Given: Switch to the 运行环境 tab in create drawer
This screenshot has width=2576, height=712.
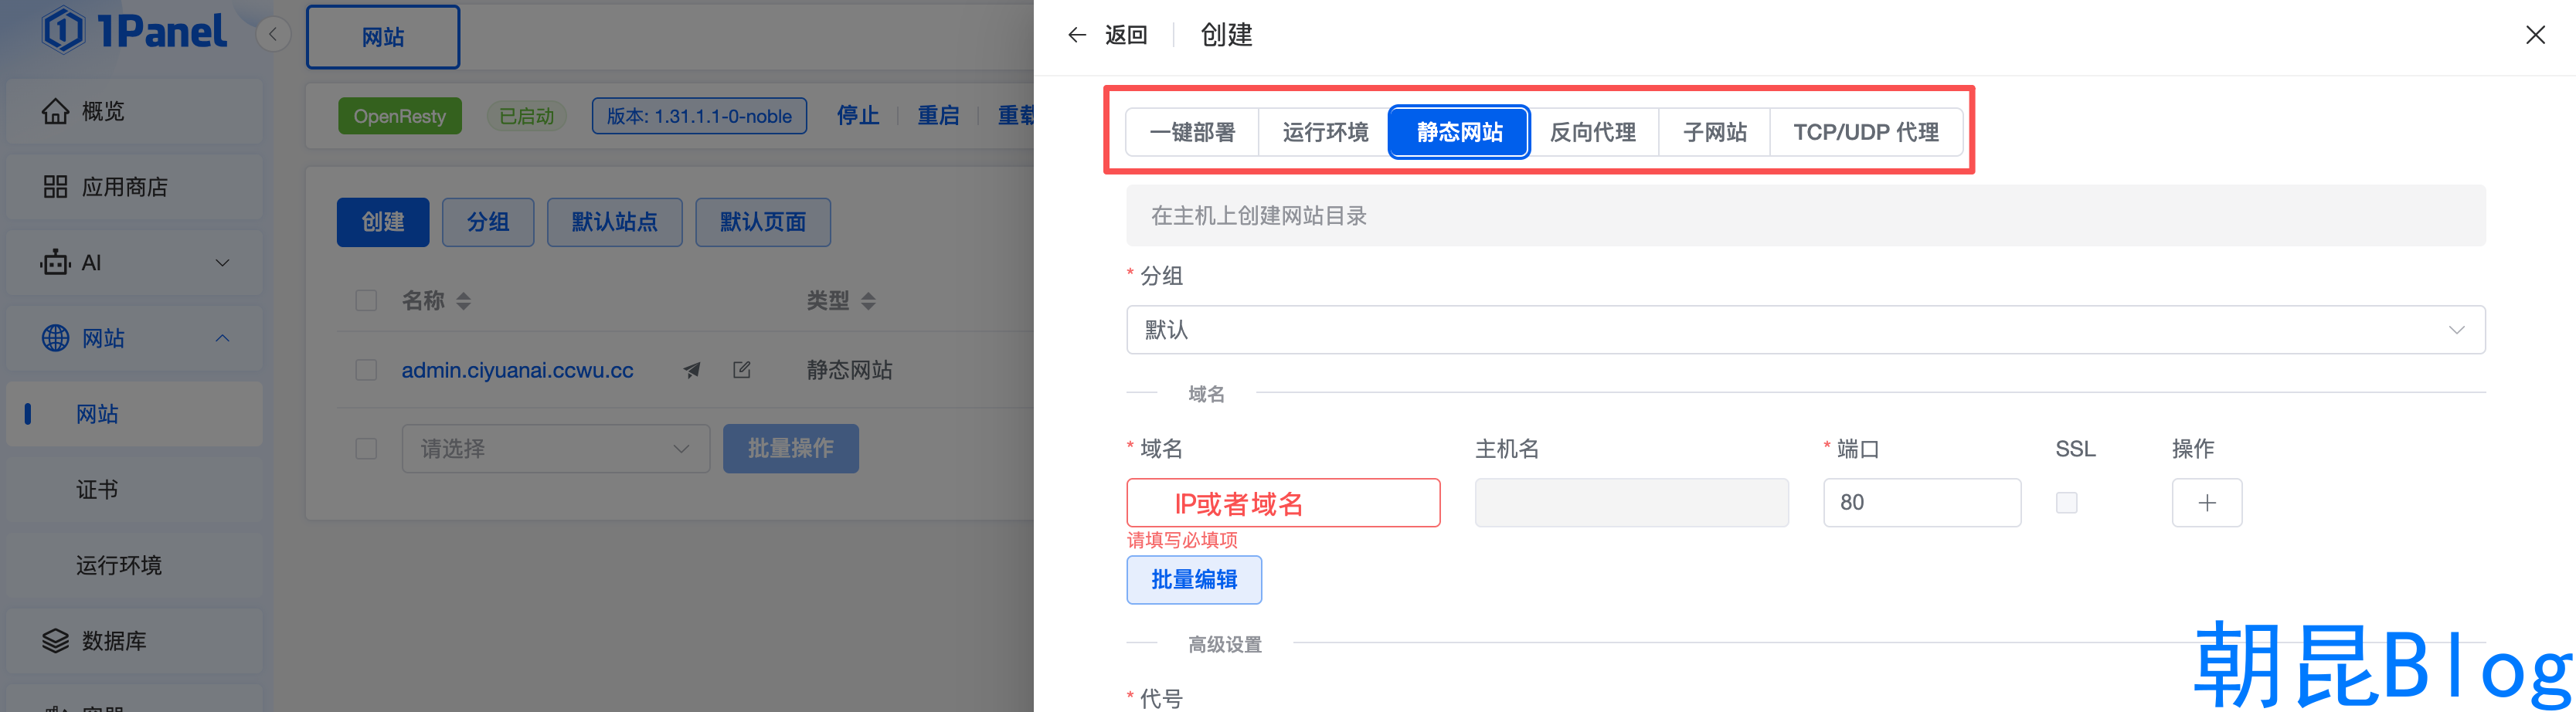Looking at the screenshot, I should click(x=1325, y=132).
